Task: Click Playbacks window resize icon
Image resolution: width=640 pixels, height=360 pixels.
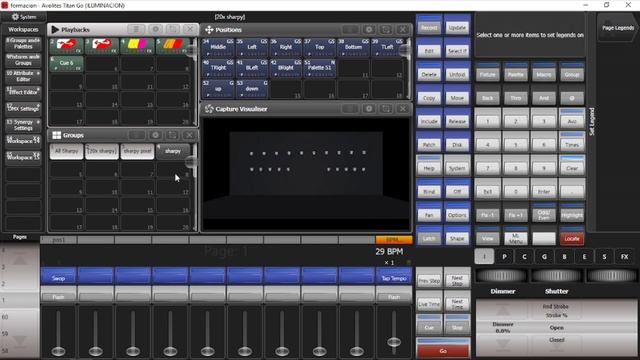Action: coord(173,29)
